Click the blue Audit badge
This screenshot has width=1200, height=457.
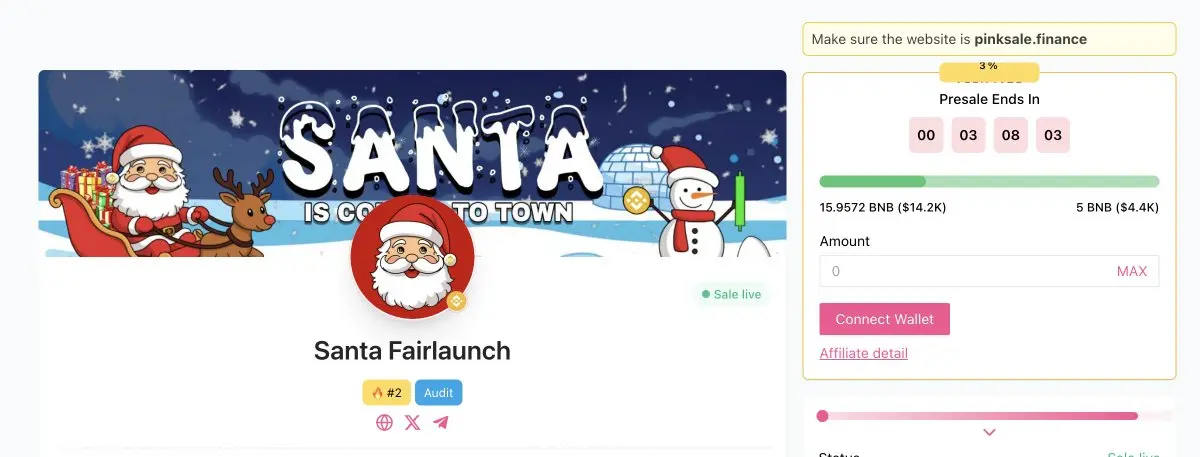click(x=439, y=393)
